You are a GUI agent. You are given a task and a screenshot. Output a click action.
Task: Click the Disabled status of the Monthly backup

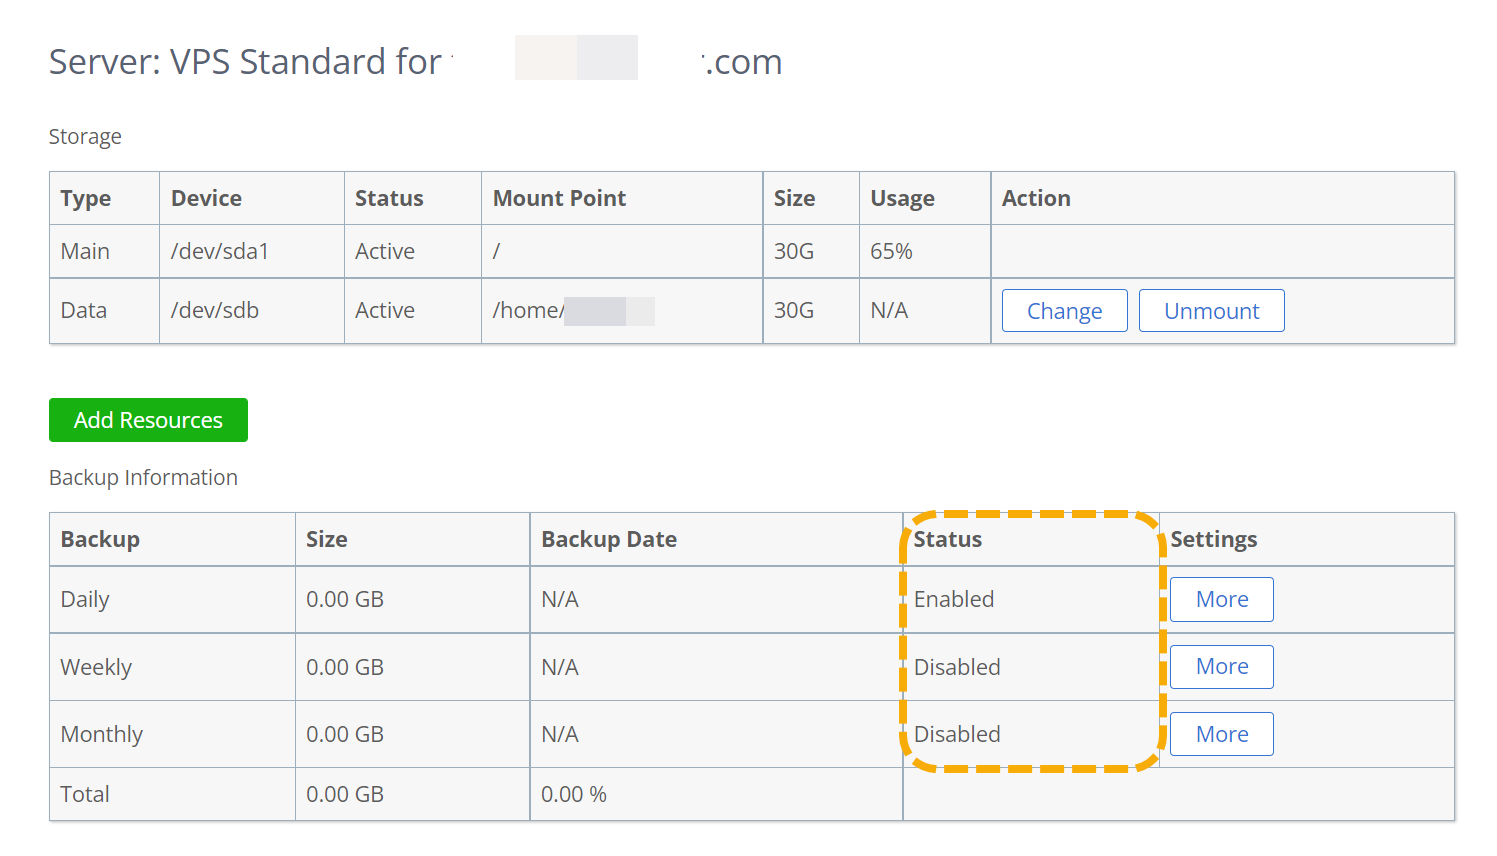[956, 733]
